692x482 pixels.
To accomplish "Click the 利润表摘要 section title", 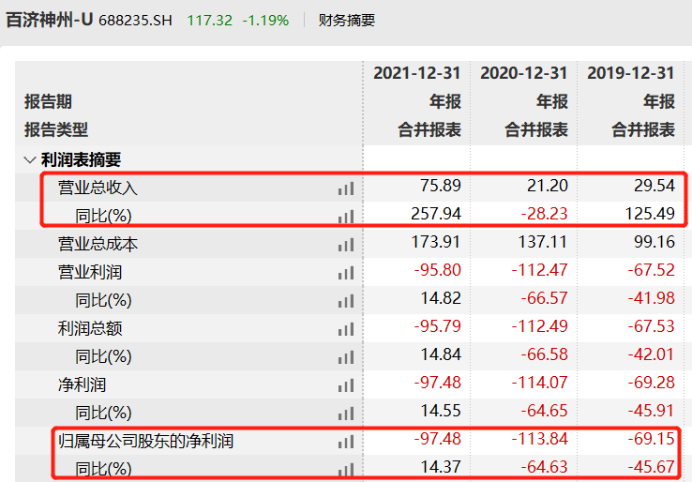I will pos(81,160).
